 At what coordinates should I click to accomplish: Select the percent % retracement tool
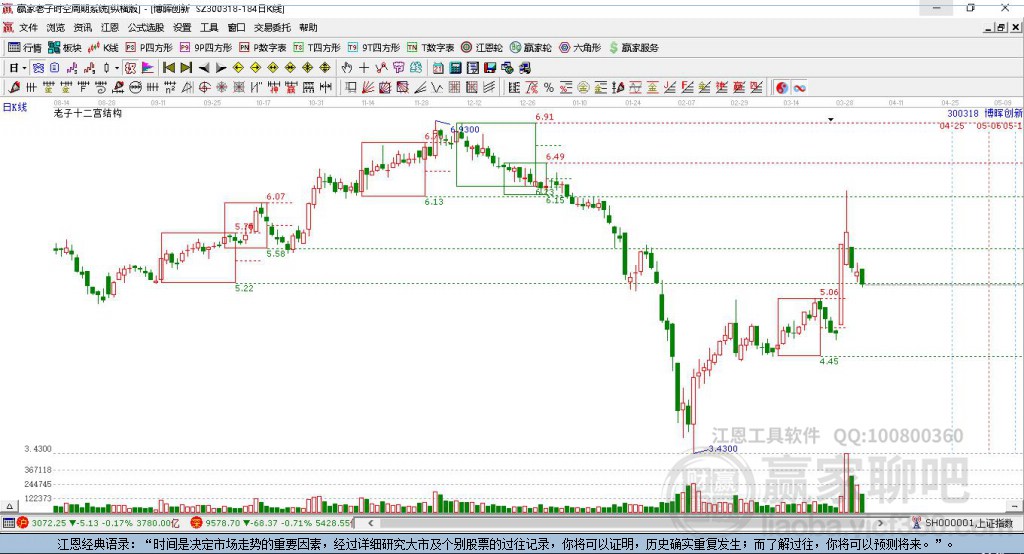(549, 88)
